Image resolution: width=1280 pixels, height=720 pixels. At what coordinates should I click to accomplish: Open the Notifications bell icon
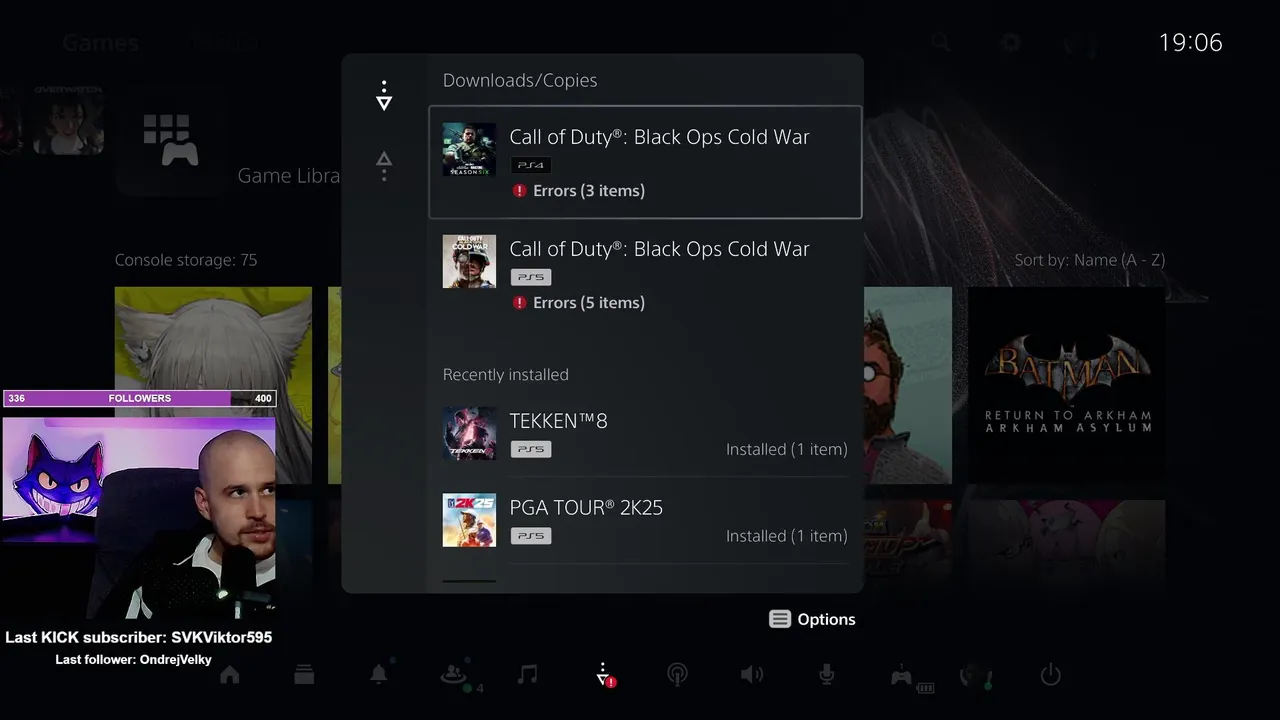point(379,675)
